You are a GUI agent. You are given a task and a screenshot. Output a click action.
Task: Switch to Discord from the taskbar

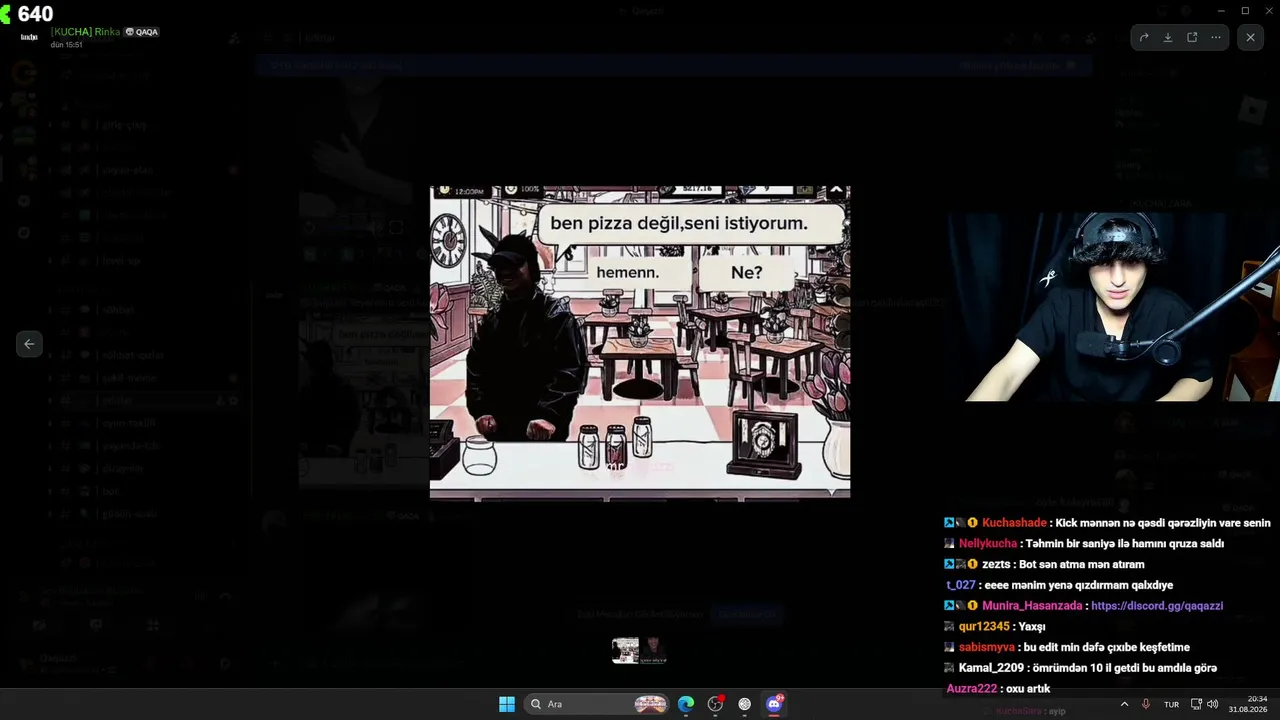point(774,704)
